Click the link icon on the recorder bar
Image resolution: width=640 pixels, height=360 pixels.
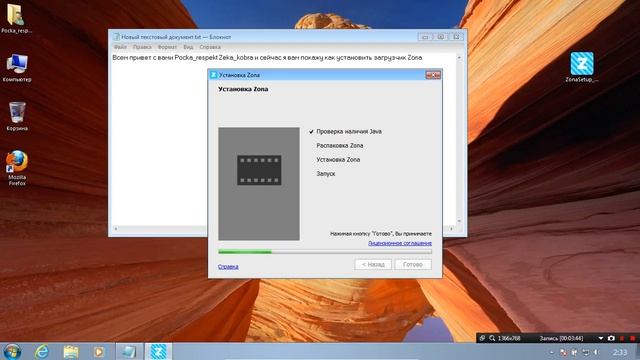482,338
